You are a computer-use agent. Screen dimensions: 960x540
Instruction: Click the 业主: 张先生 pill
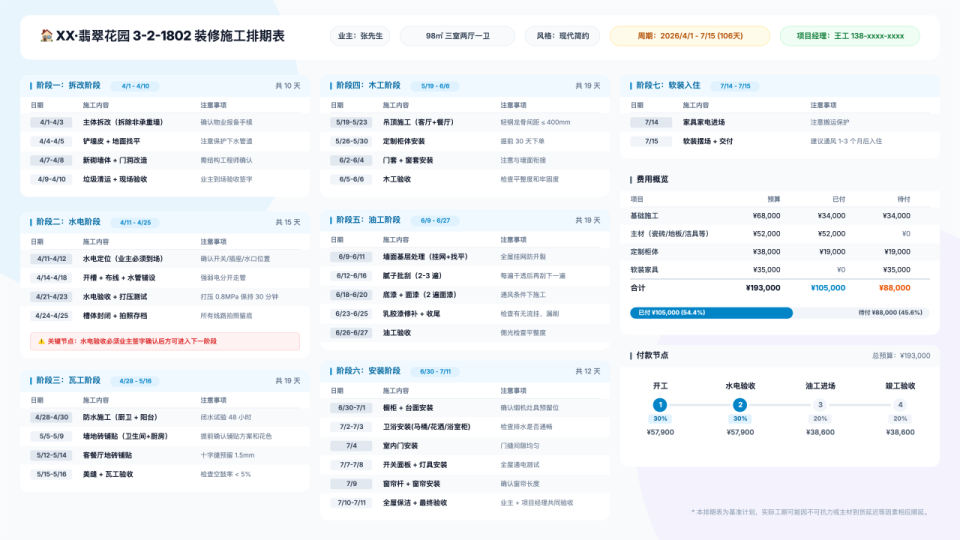[x=361, y=36]
